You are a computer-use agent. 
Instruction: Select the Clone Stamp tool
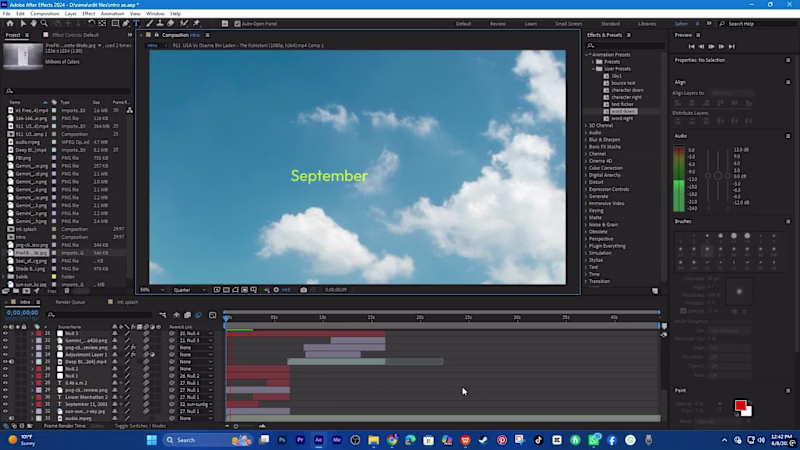click(160, 23)
